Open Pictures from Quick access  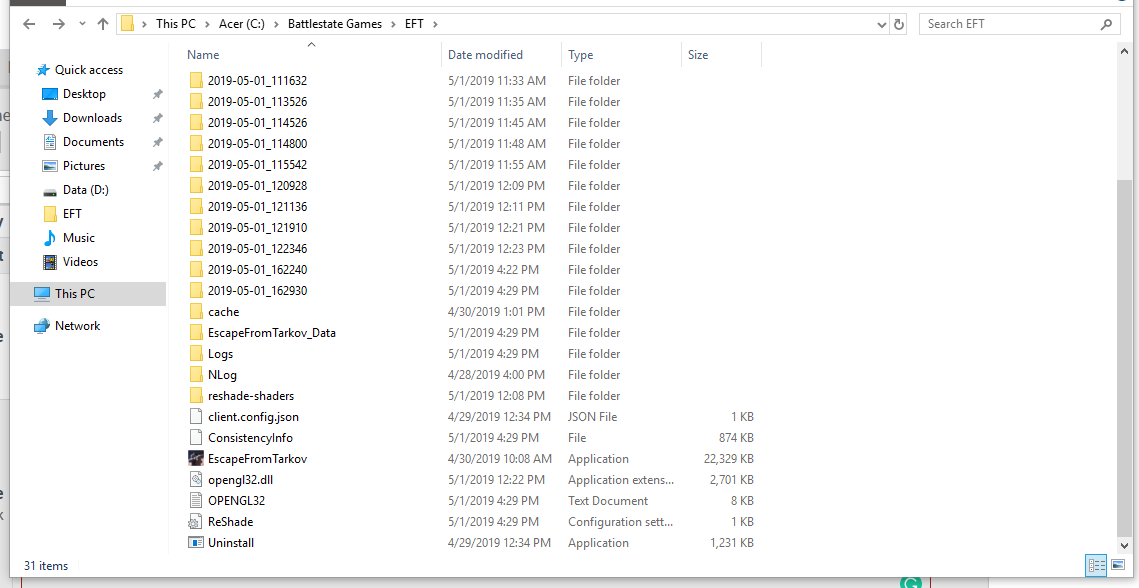pyautogui.click(x=84, y=166)
